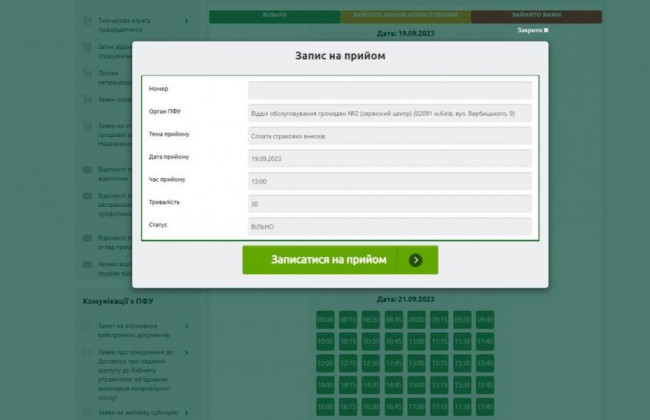The width and height of the screenshot is (650, 420).
Task: Click the 'Тривалість' field showing 30
Action: (389, 204)
